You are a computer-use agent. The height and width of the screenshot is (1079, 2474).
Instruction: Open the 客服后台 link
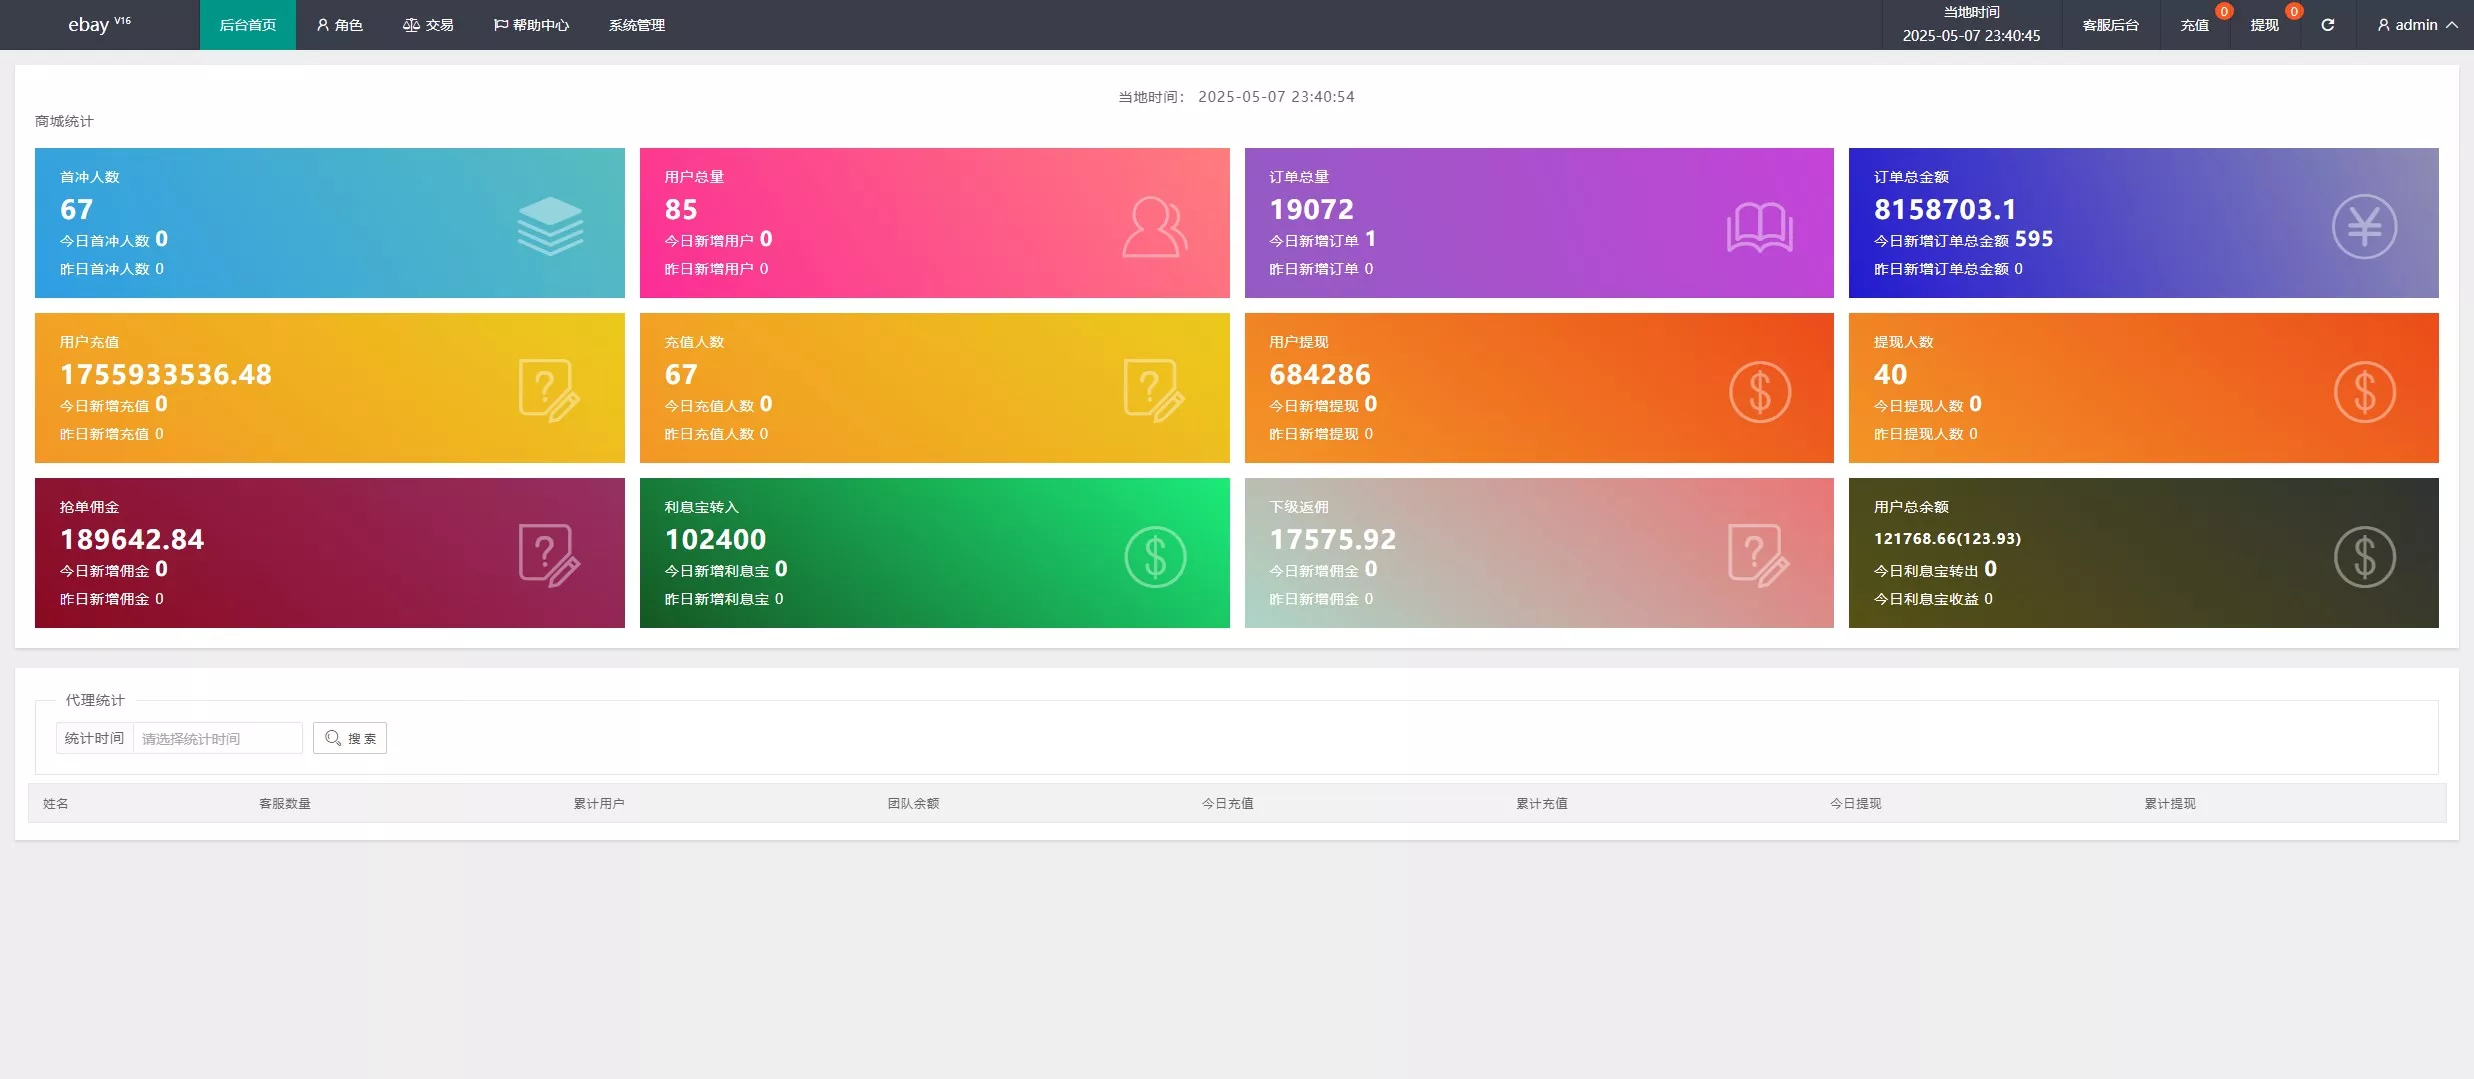pyautogui.click(x=2110, y=25)
